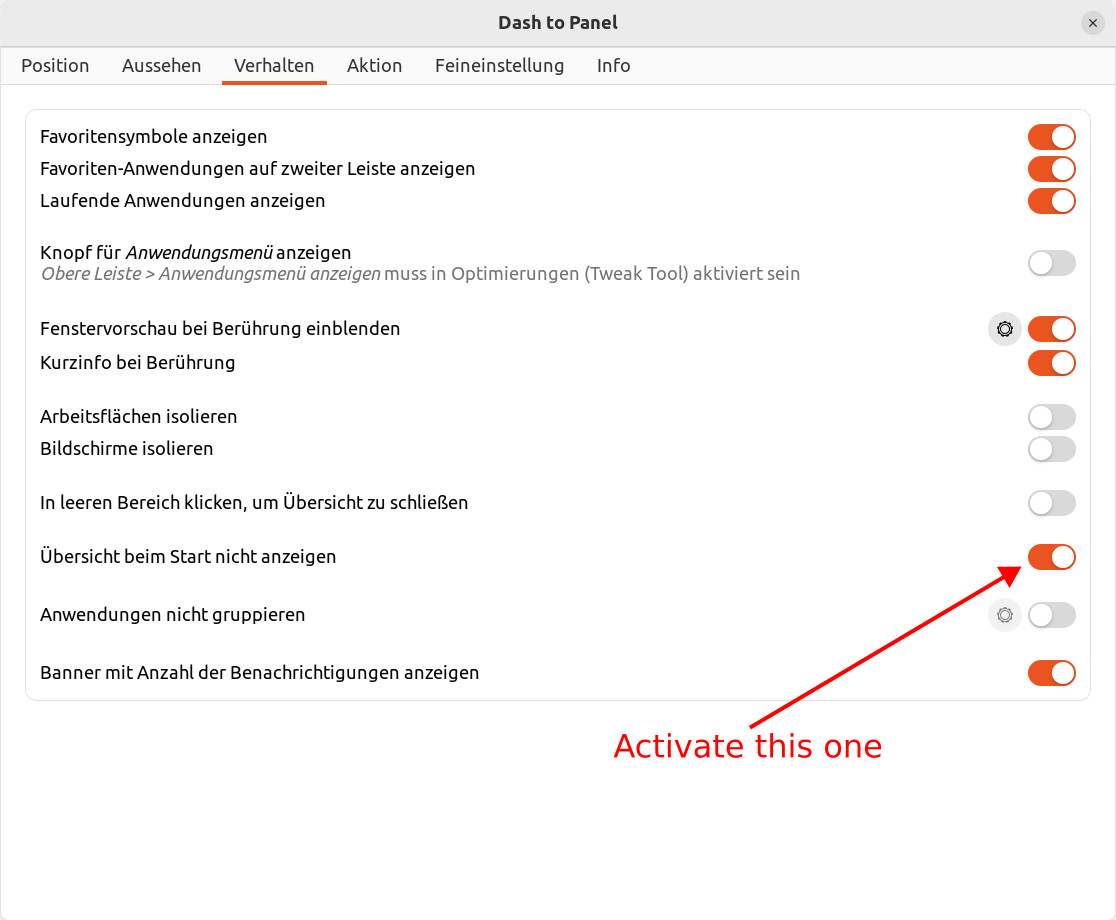Viewport: 1116px width, 920px height.
Task: Switch to the Position tab
Action: coord(55,66)
